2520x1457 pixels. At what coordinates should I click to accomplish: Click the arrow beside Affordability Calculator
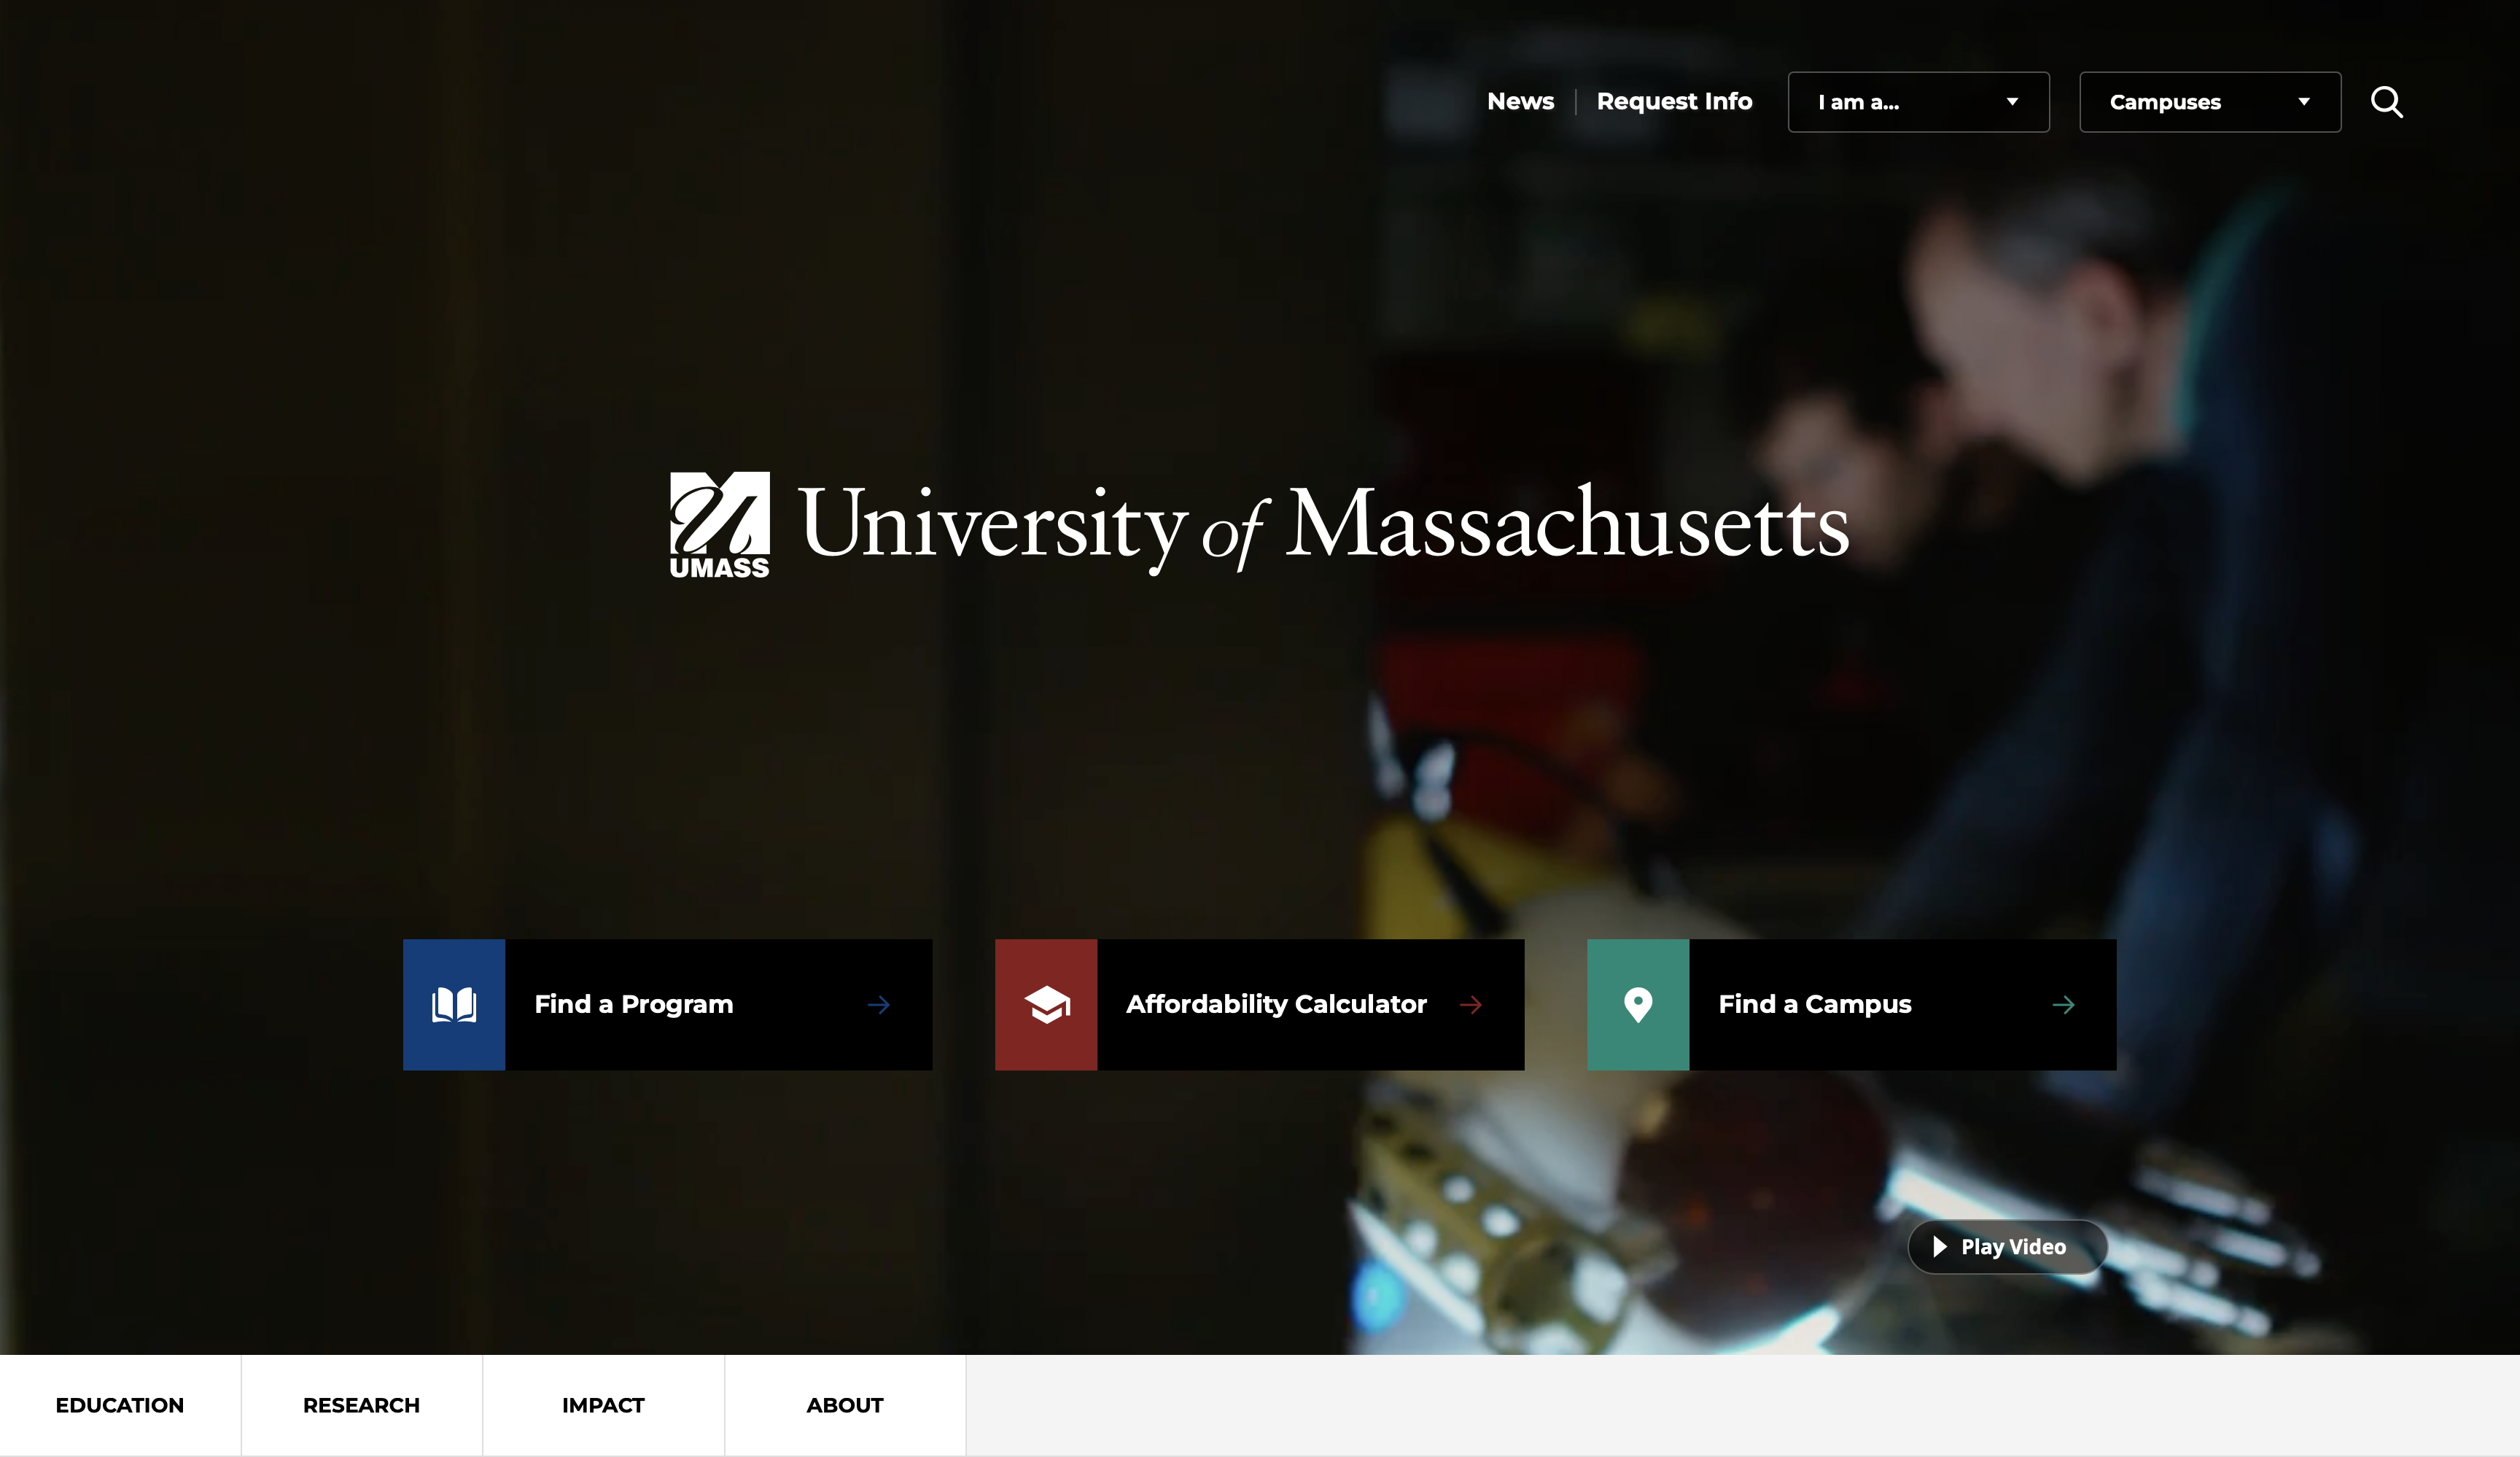pyautogui.click(x=1471, y=1005)
